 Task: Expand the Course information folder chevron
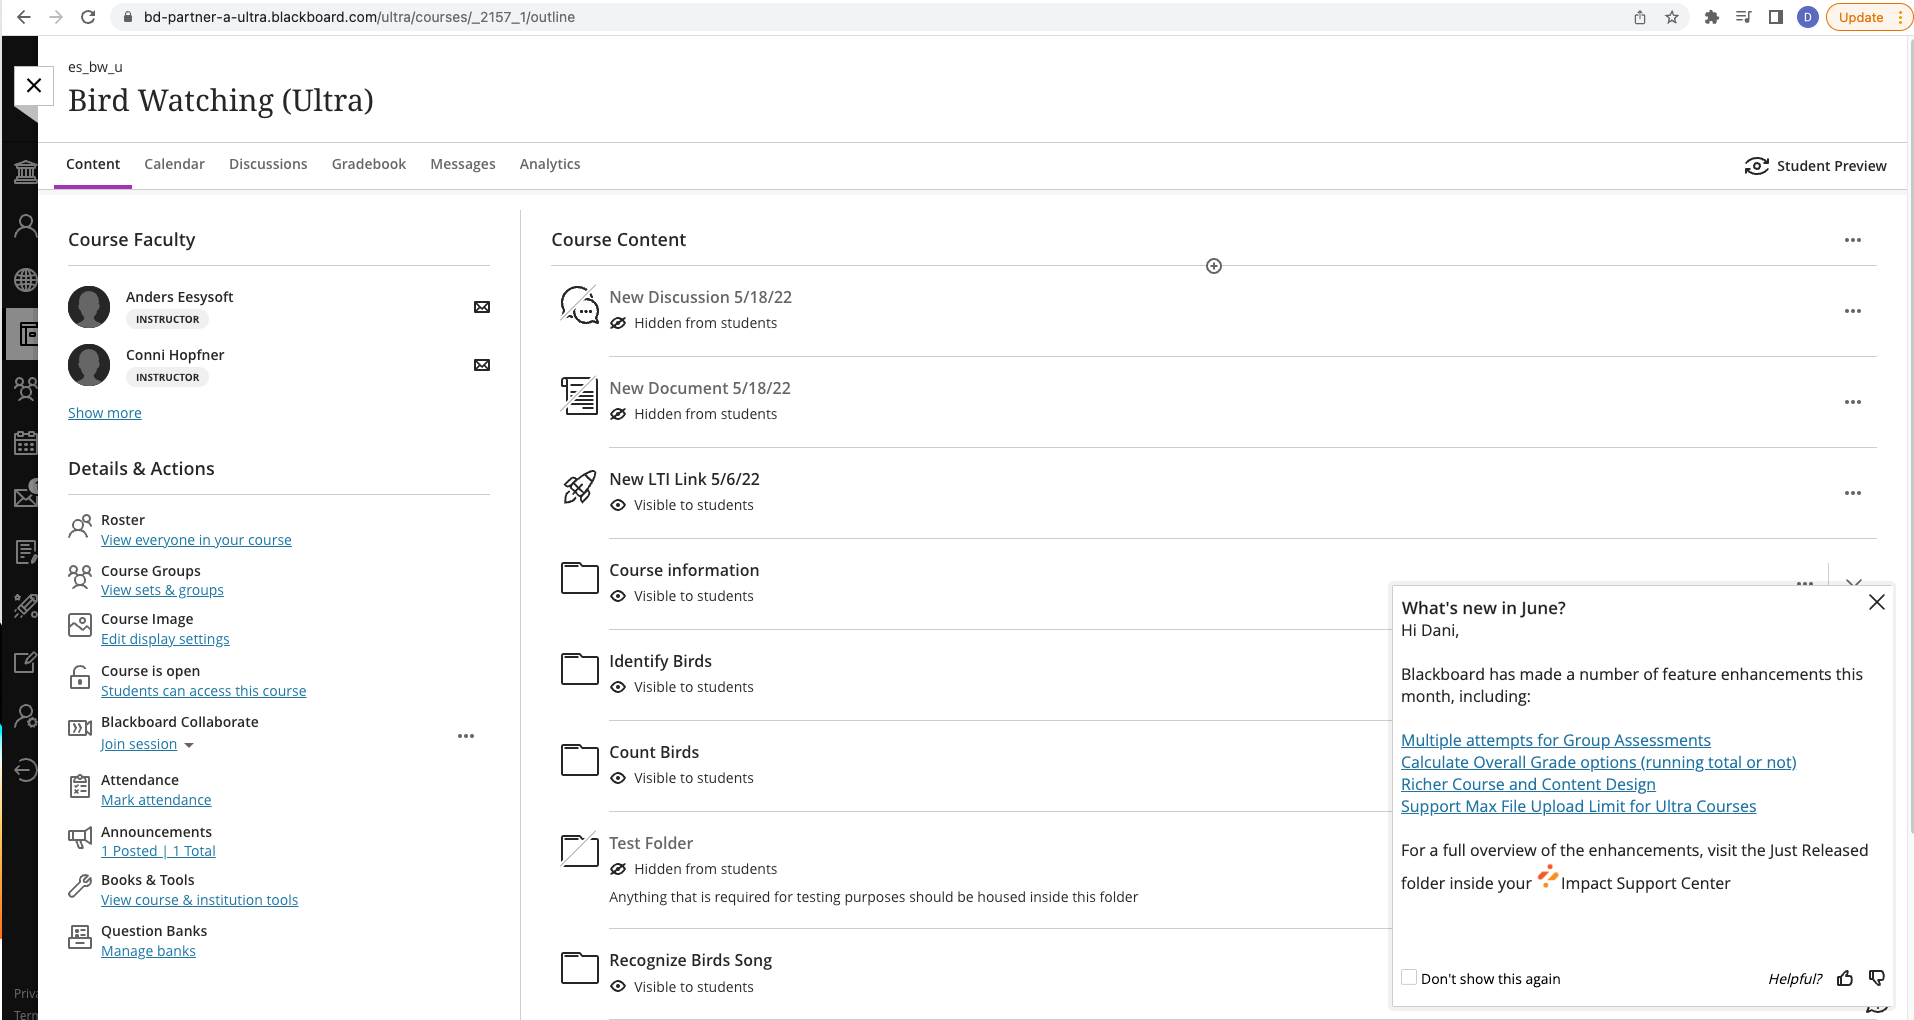click(x=1854, y=582)
